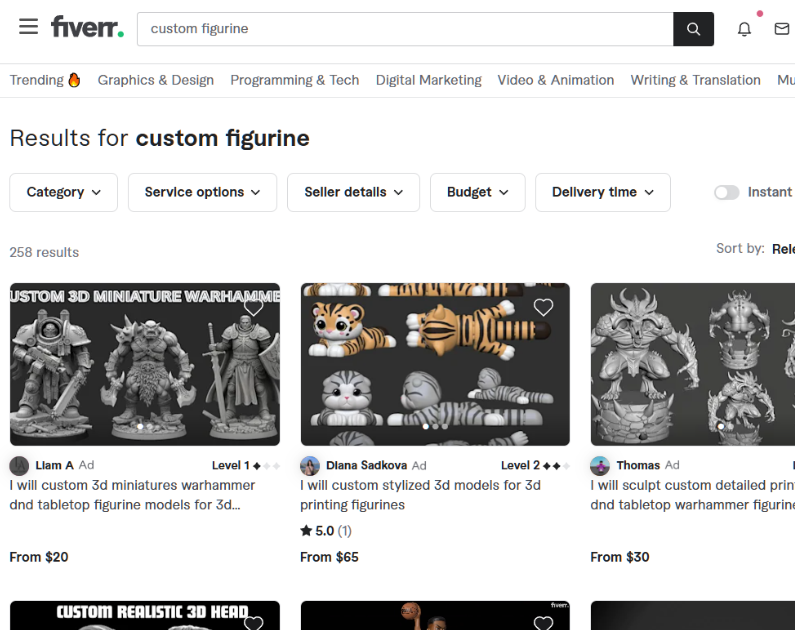
Task: Click the '258 results' count
Action: [44, 252]
